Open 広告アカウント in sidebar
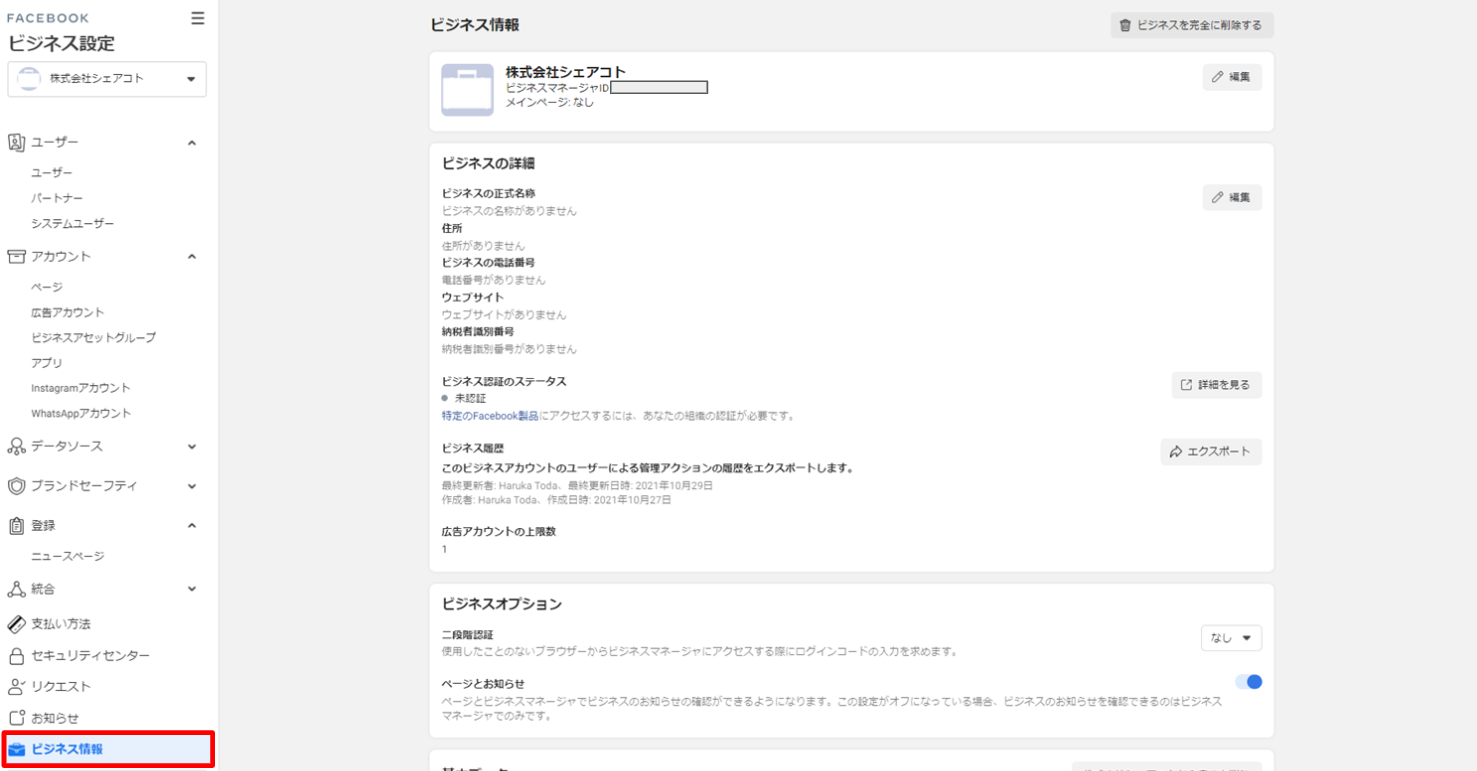 click(68, 313)
